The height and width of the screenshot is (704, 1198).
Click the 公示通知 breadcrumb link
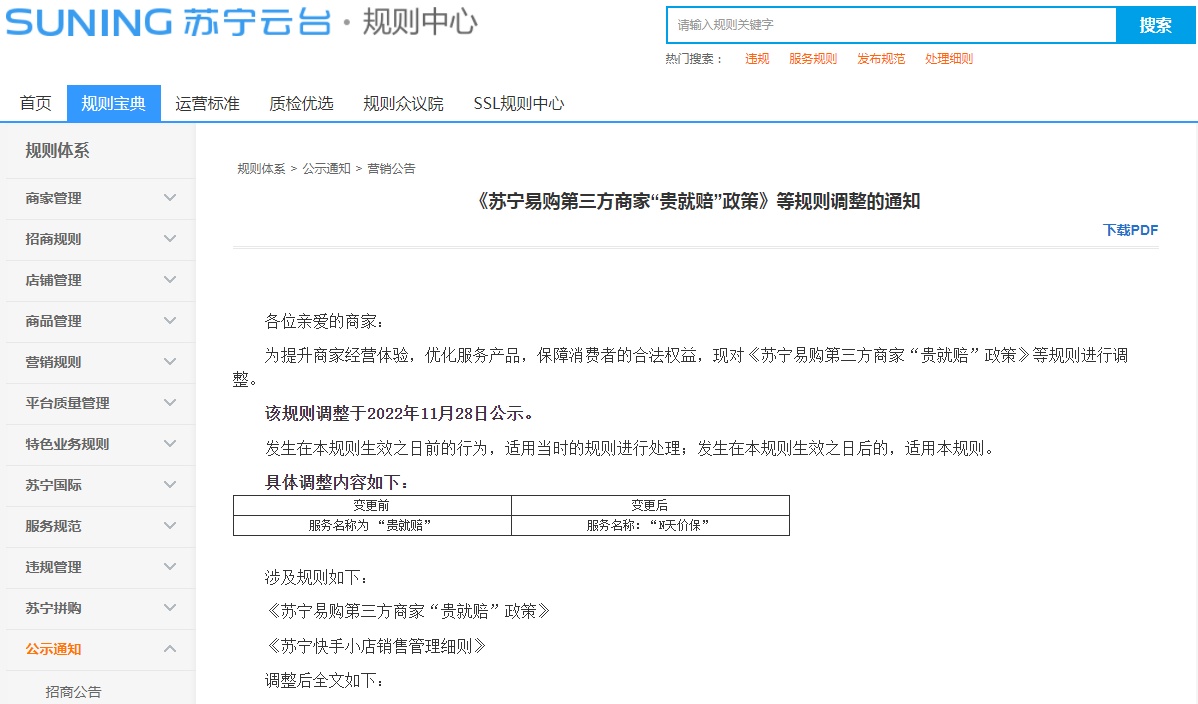(326, 168)
